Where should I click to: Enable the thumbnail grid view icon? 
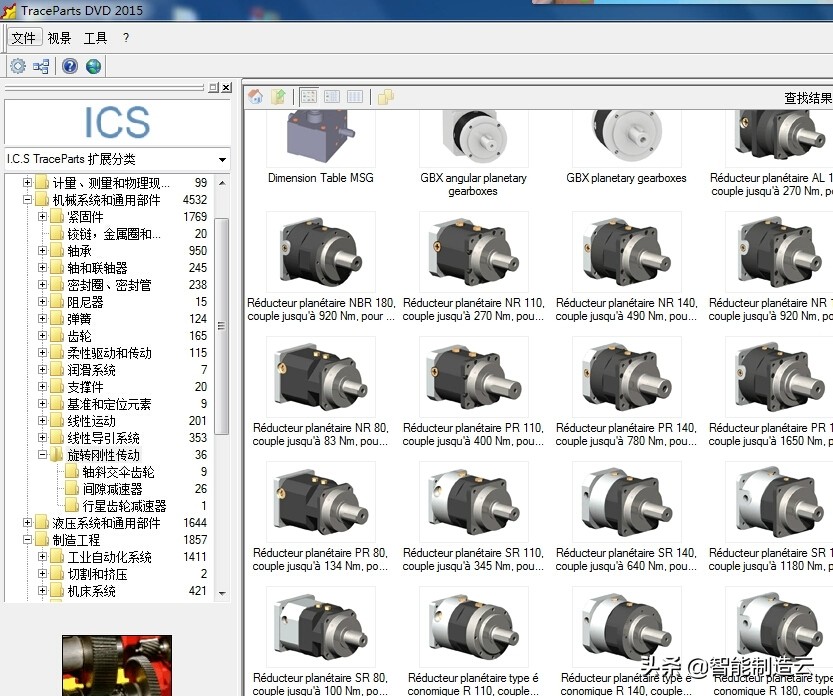coord(308,96)
